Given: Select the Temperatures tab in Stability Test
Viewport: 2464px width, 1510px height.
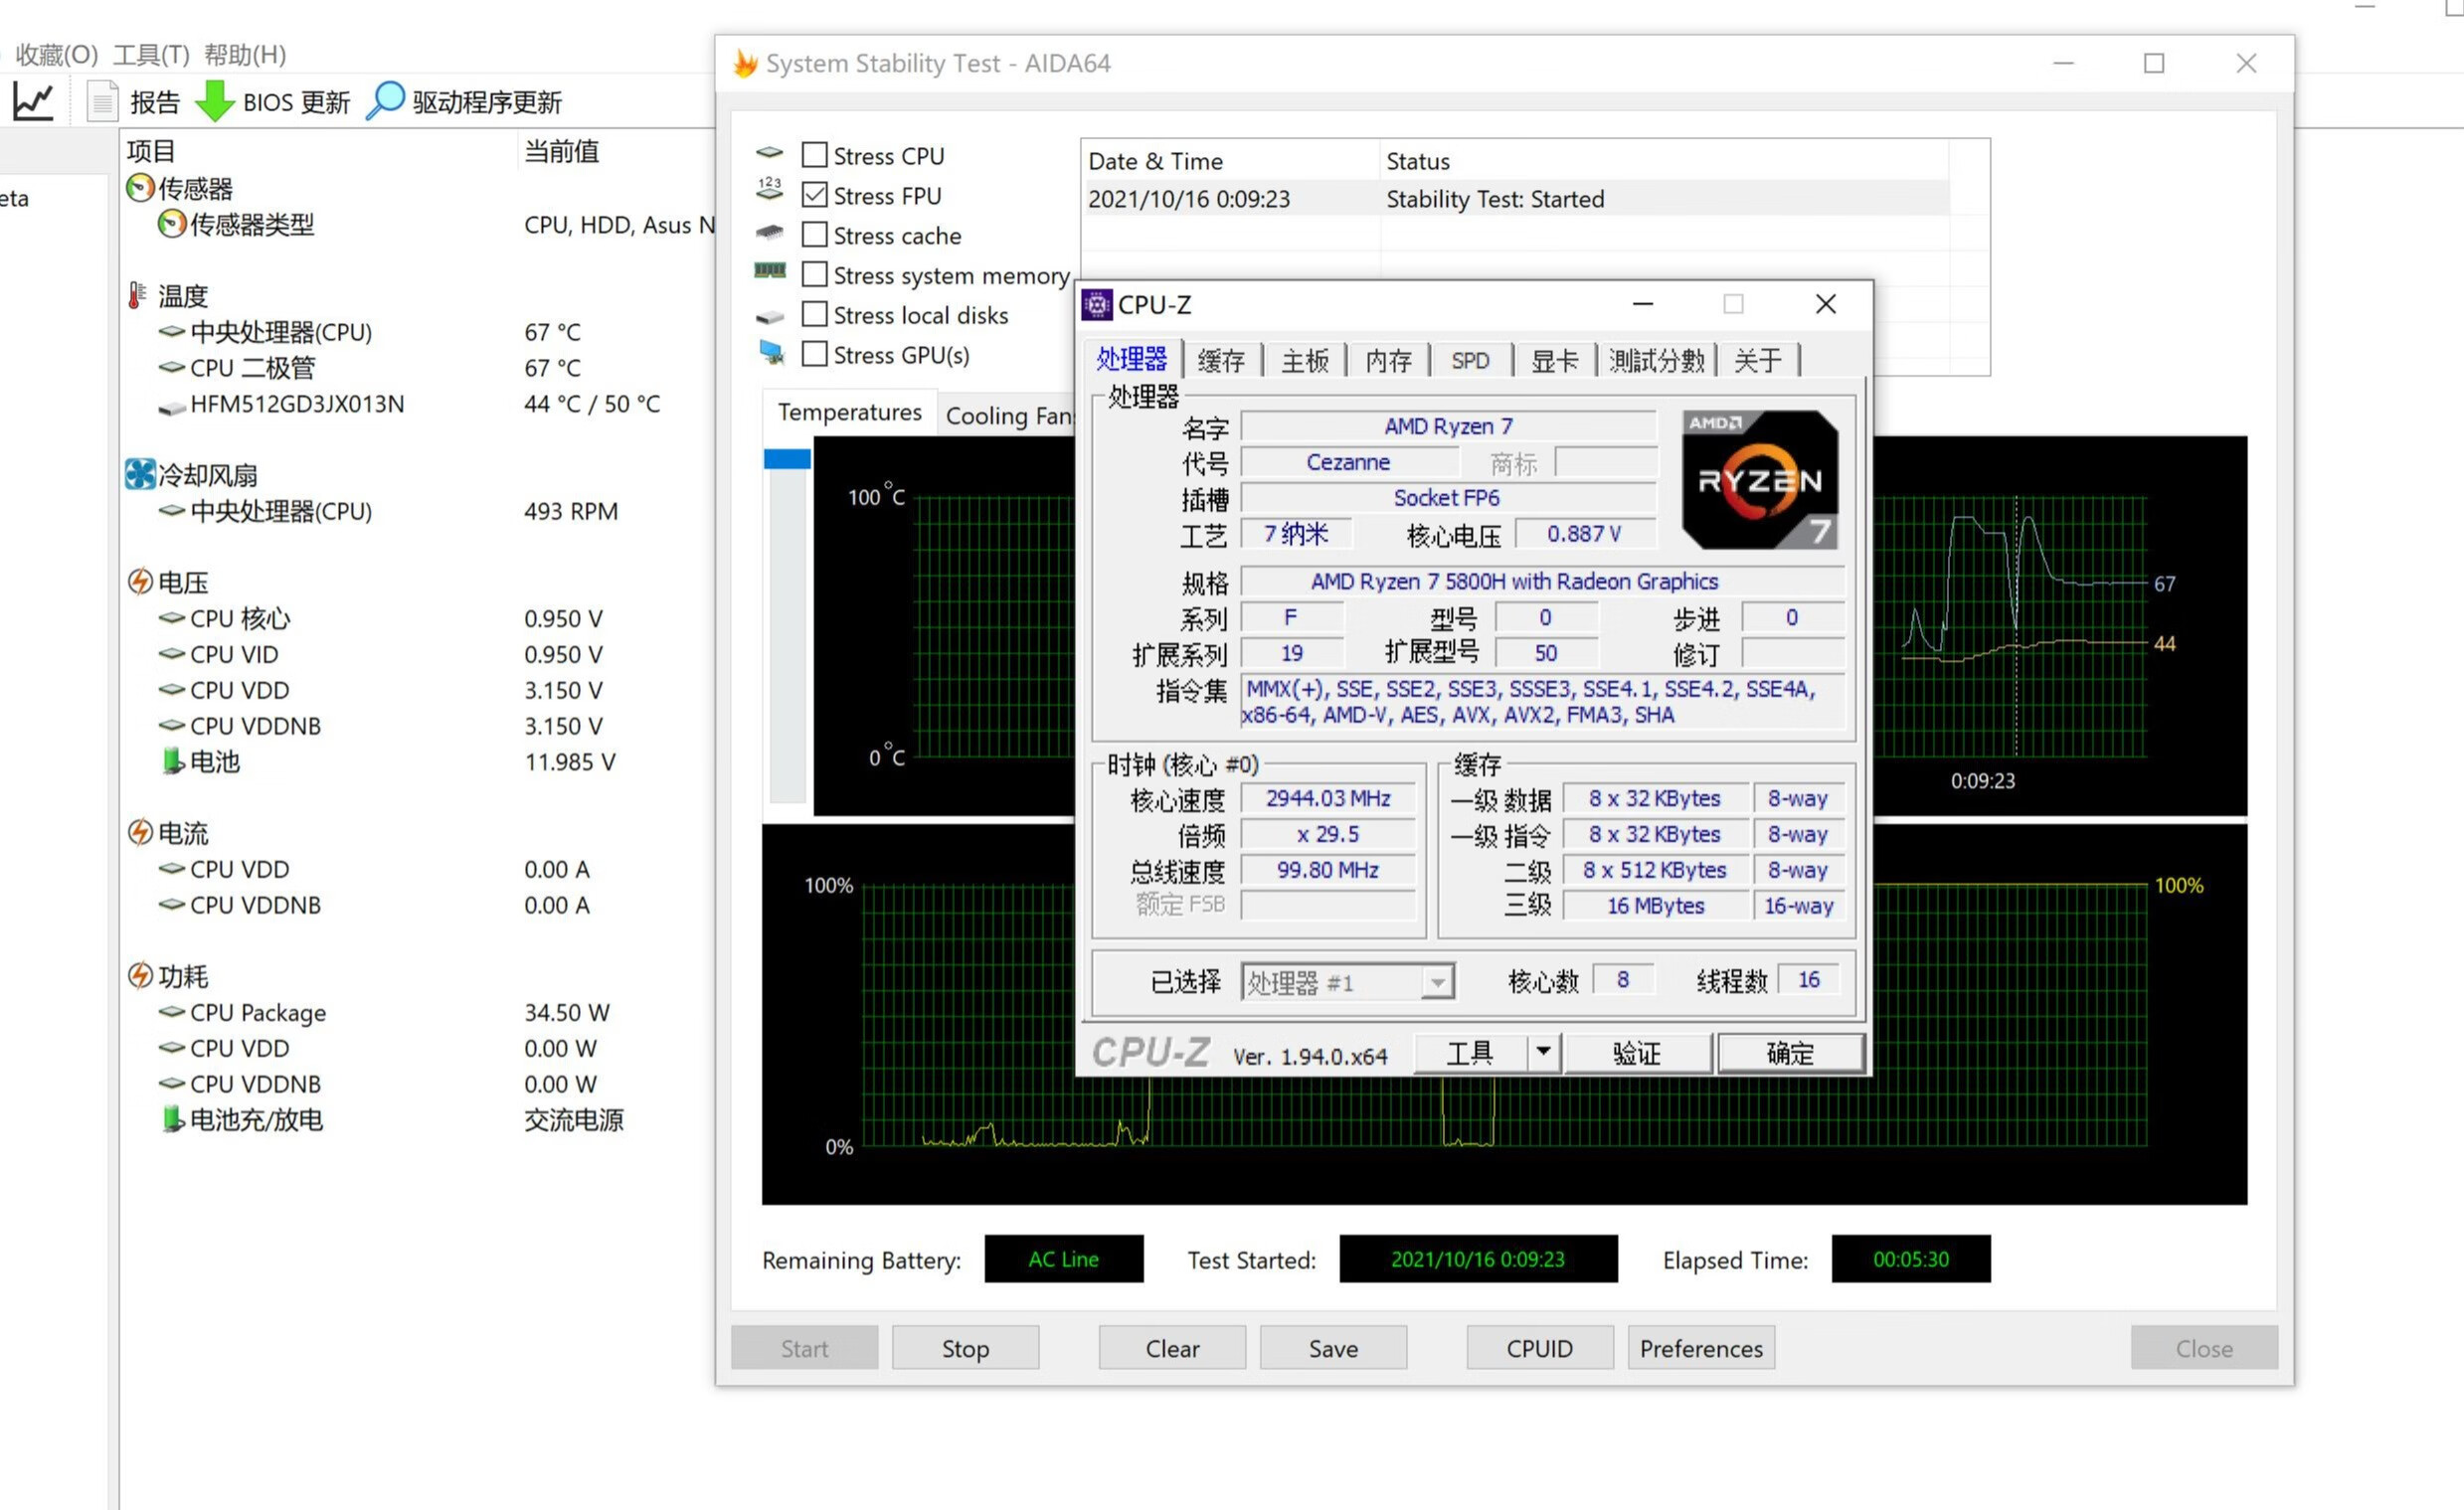Looking at the screenshot, I should [850, 412].
